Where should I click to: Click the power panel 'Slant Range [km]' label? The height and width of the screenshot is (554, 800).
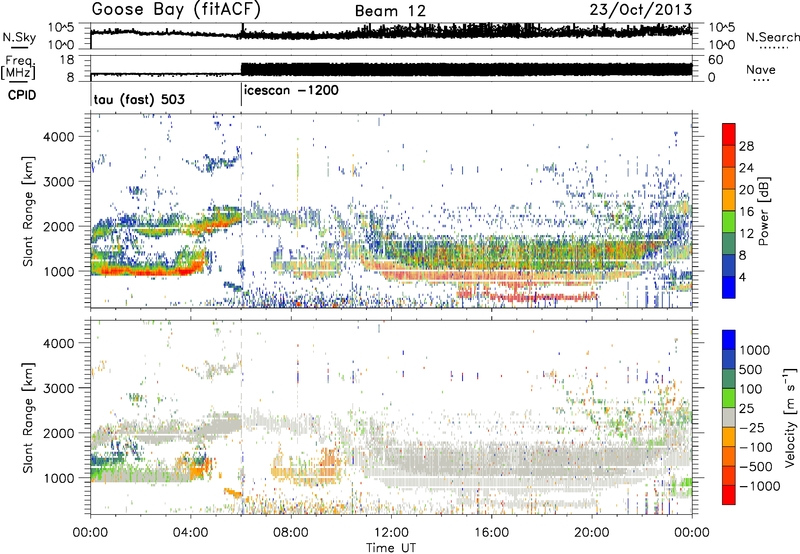pos(28,211)
